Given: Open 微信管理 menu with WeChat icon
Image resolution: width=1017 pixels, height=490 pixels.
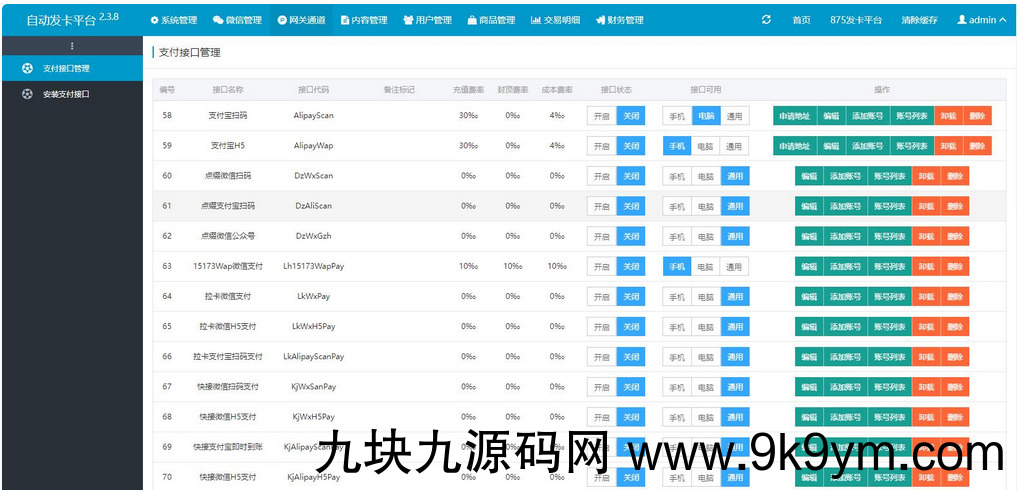Looking at the screenshot, I should 237,20.
